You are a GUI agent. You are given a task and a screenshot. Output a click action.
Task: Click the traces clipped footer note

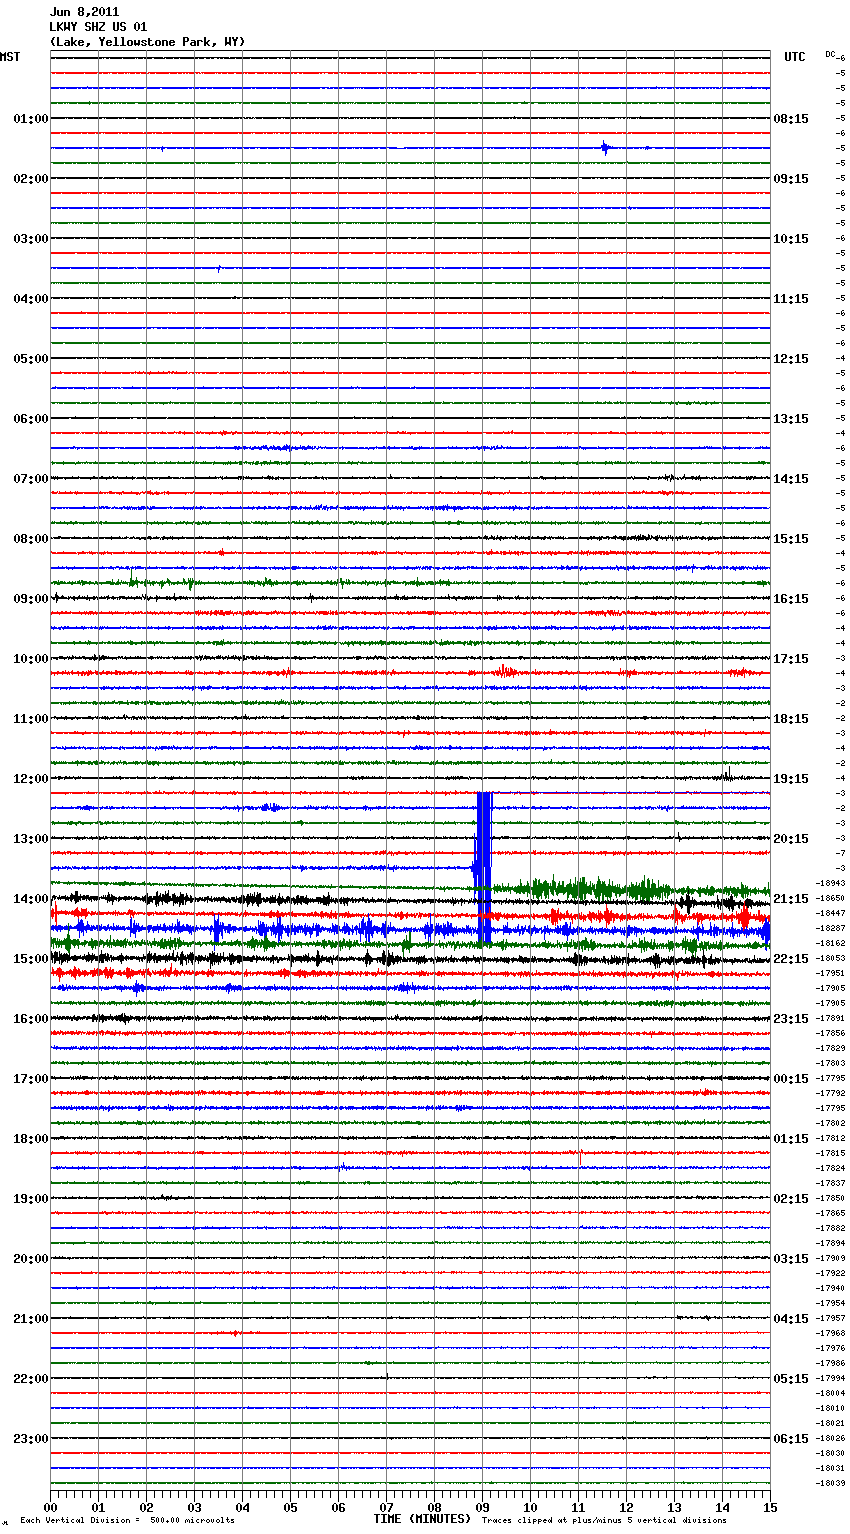pyautogui.click(x=604, y=1521)
